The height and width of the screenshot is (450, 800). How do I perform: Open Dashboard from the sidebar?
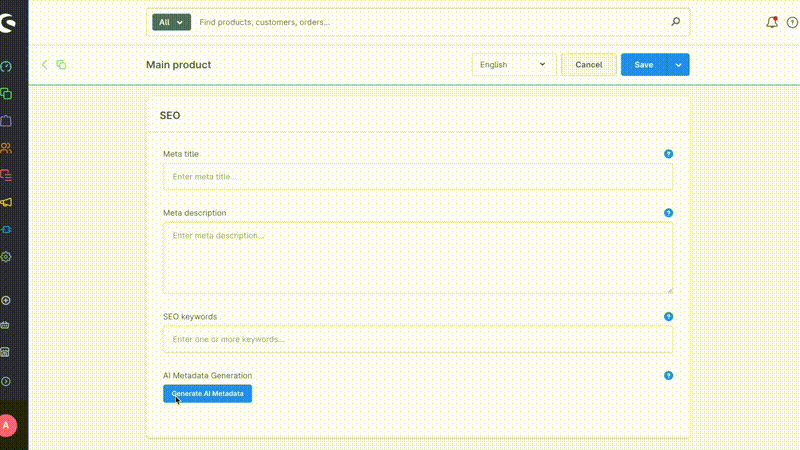(6, 67)
